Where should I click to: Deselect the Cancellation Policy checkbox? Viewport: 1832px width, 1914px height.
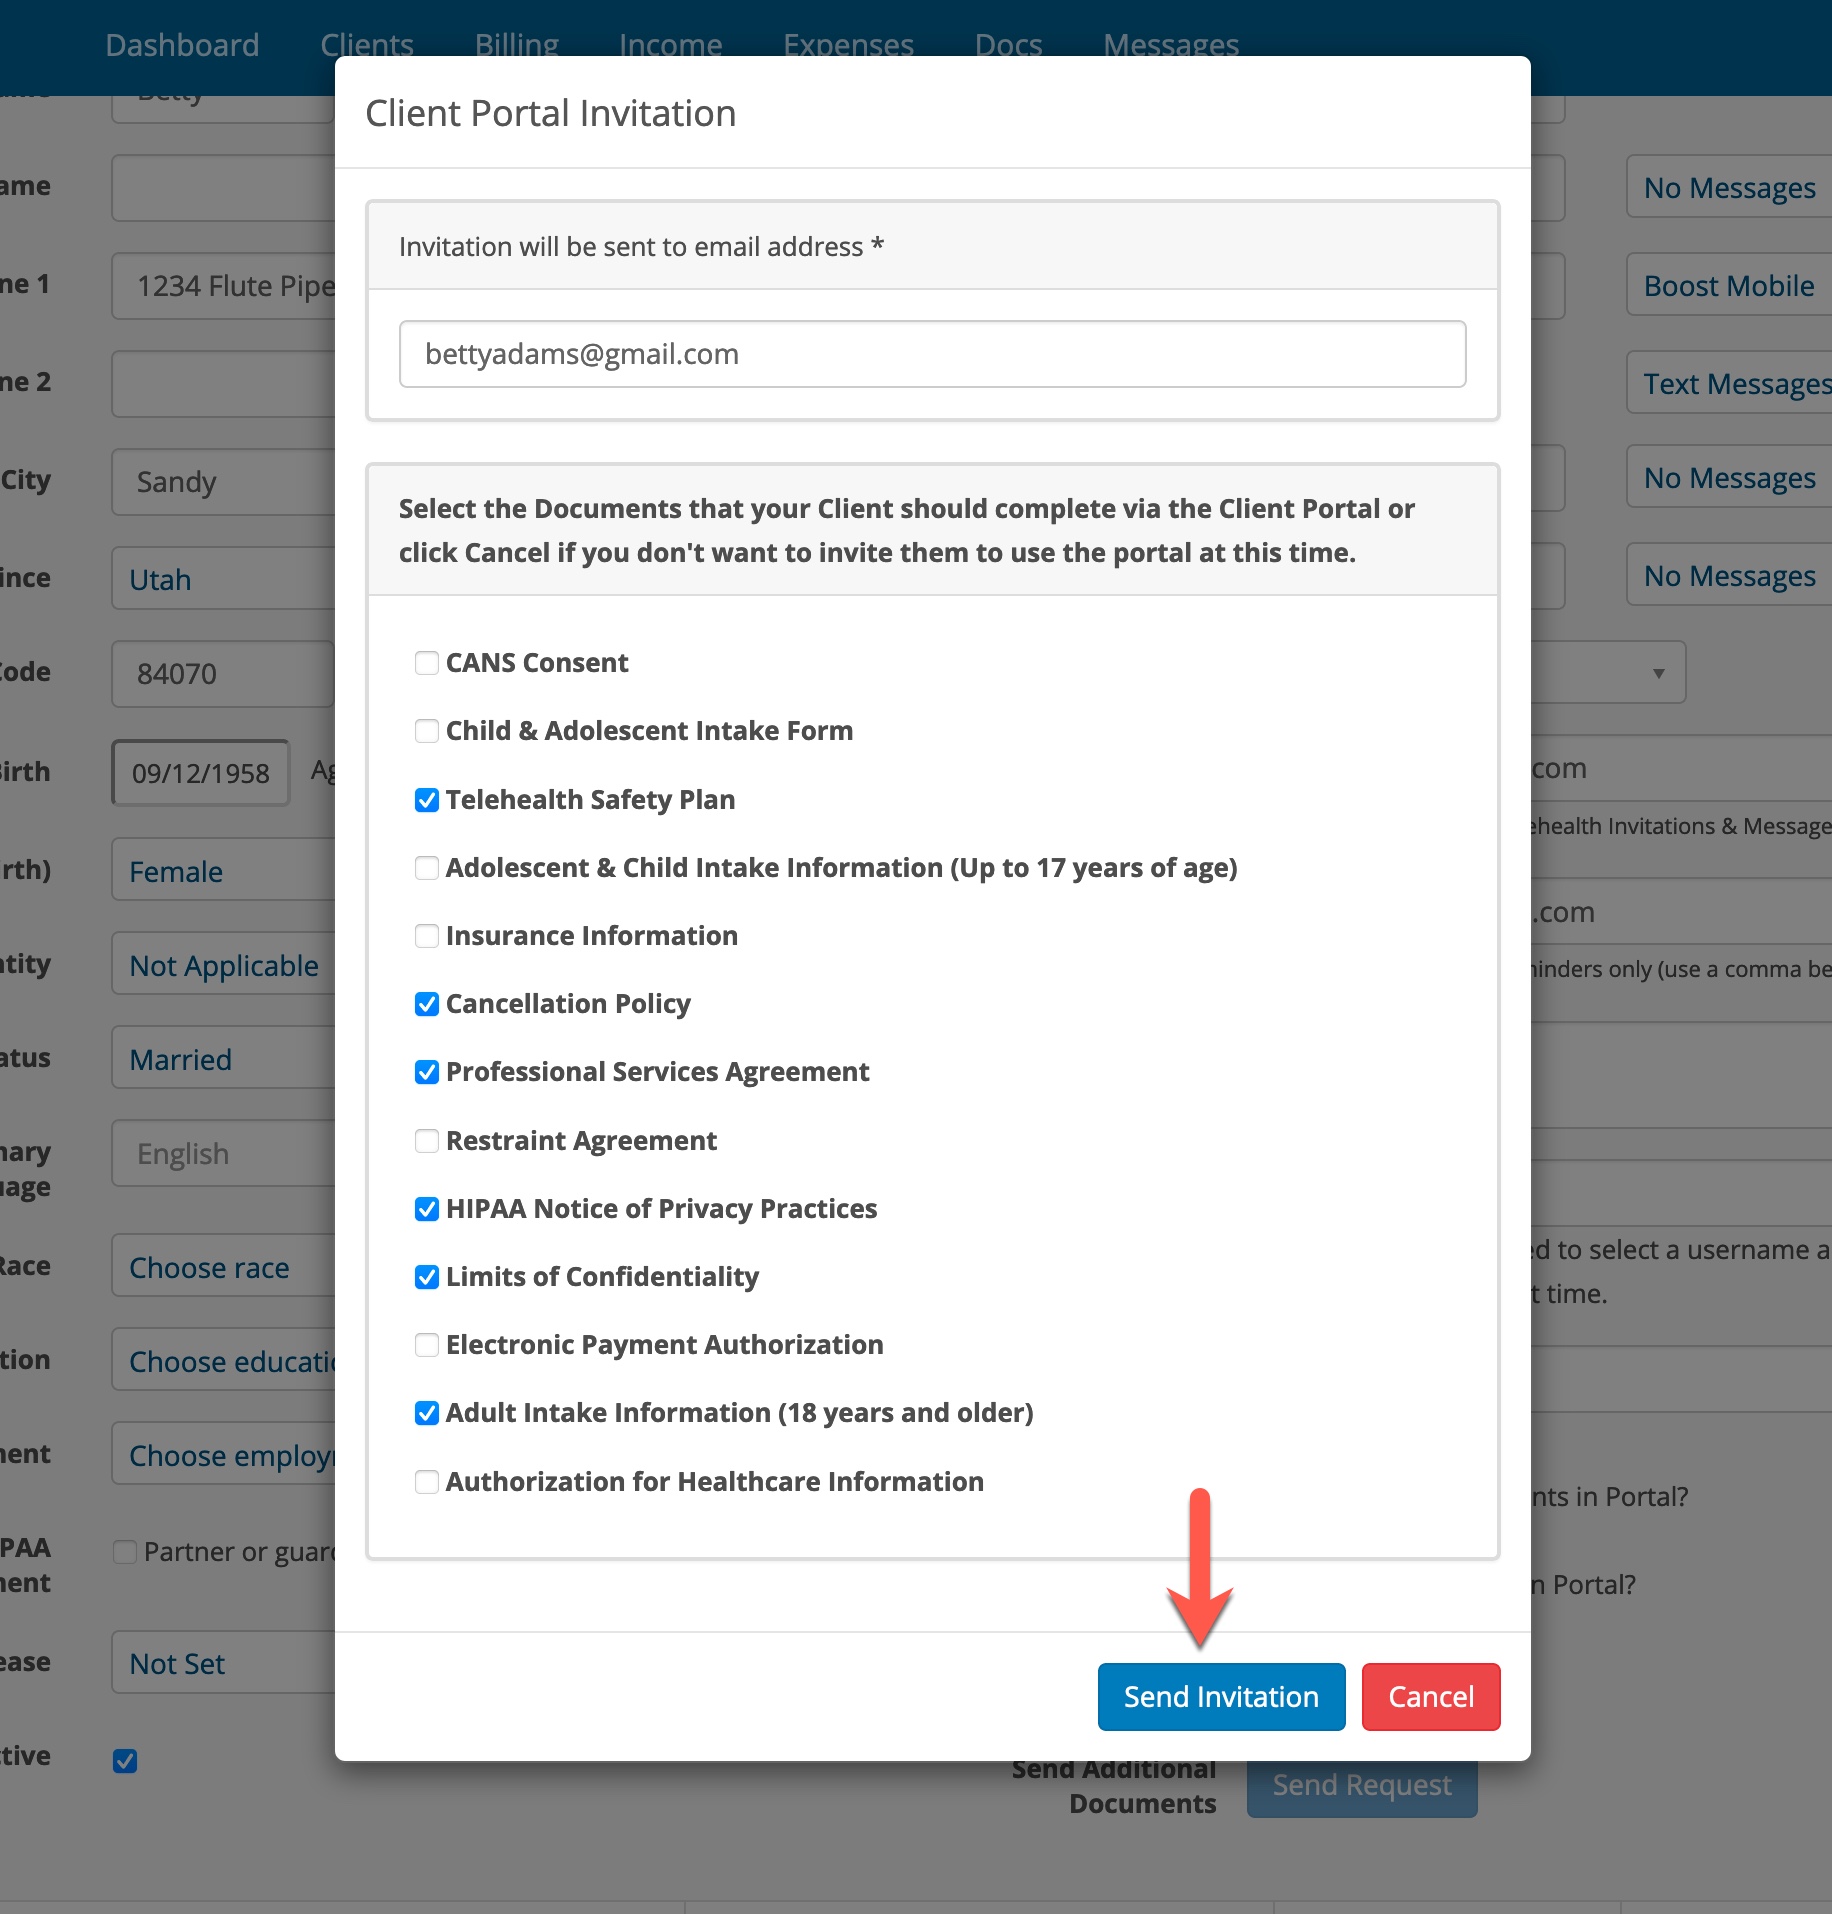(427, 1004)
